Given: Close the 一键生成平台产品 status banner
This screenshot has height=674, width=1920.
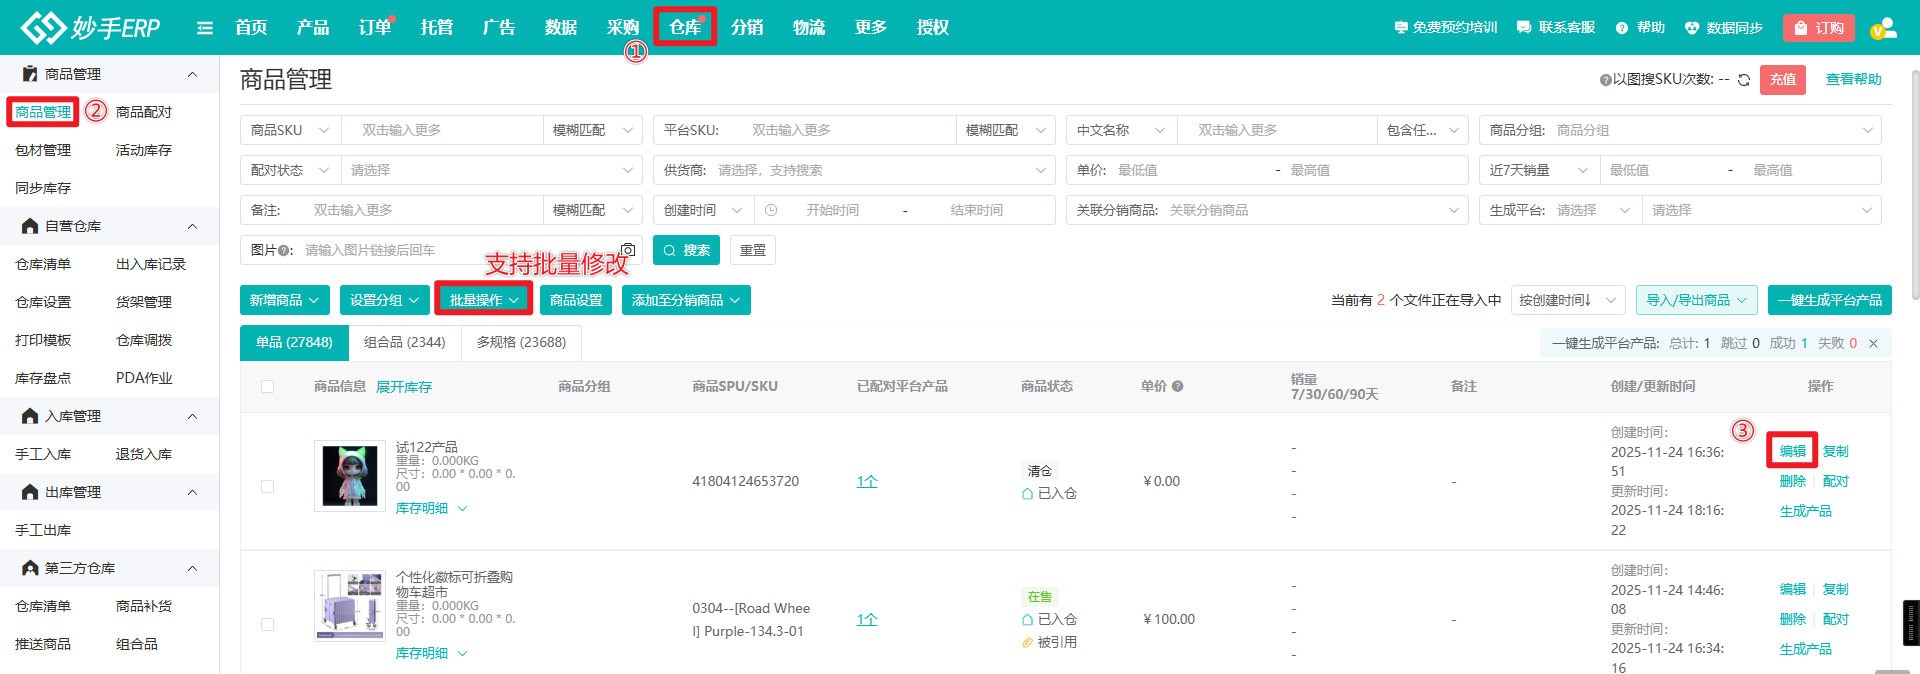Looking at the screenshot, I should click(1873, 343).
